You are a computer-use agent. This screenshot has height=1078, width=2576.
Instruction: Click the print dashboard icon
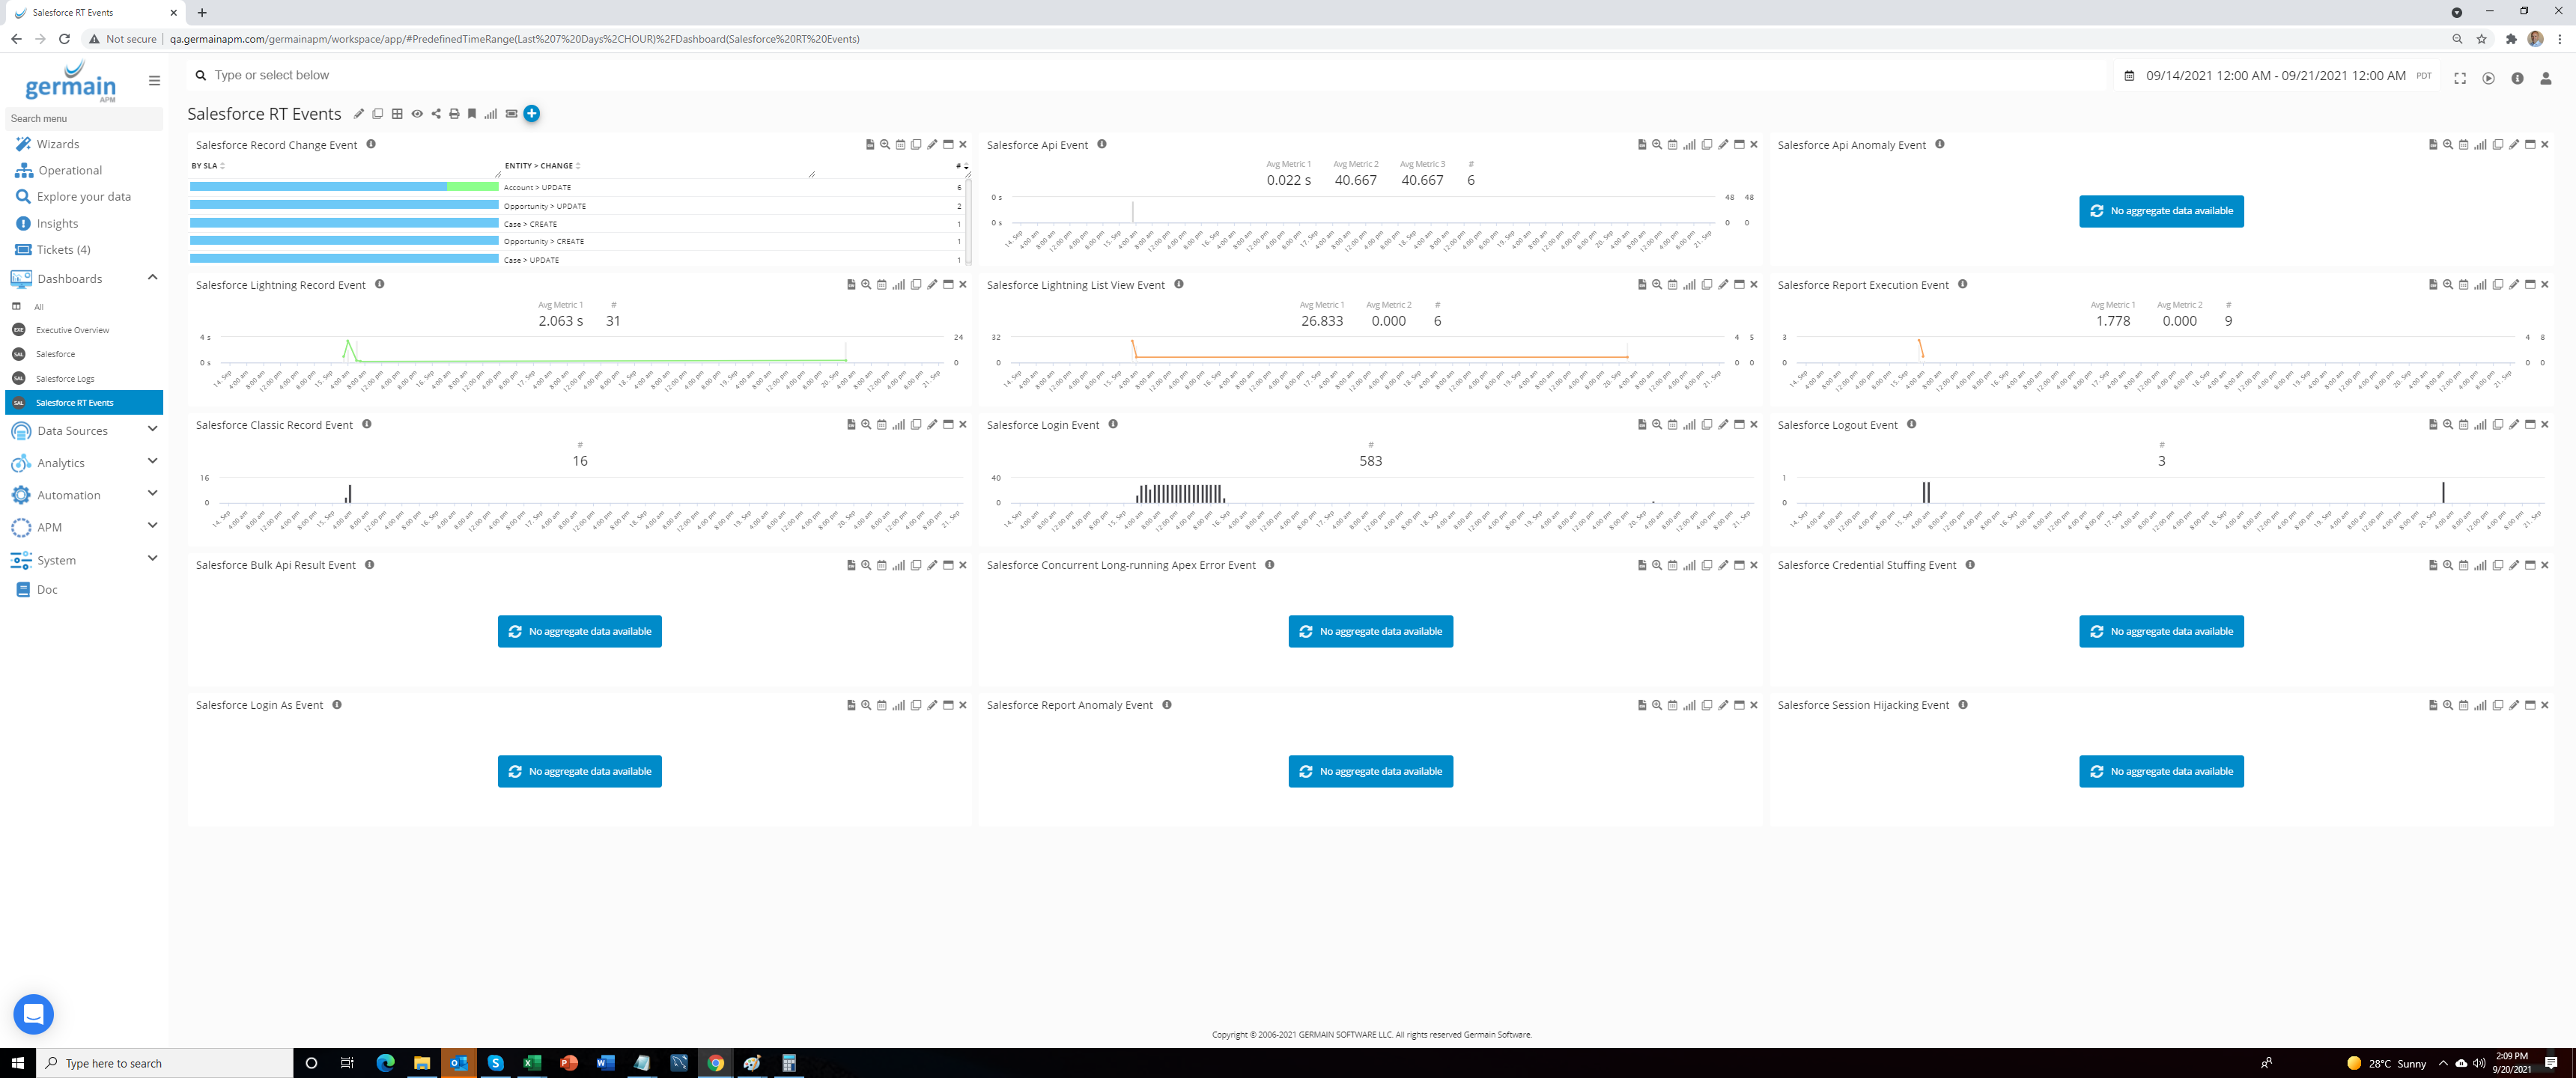[454, 114]
